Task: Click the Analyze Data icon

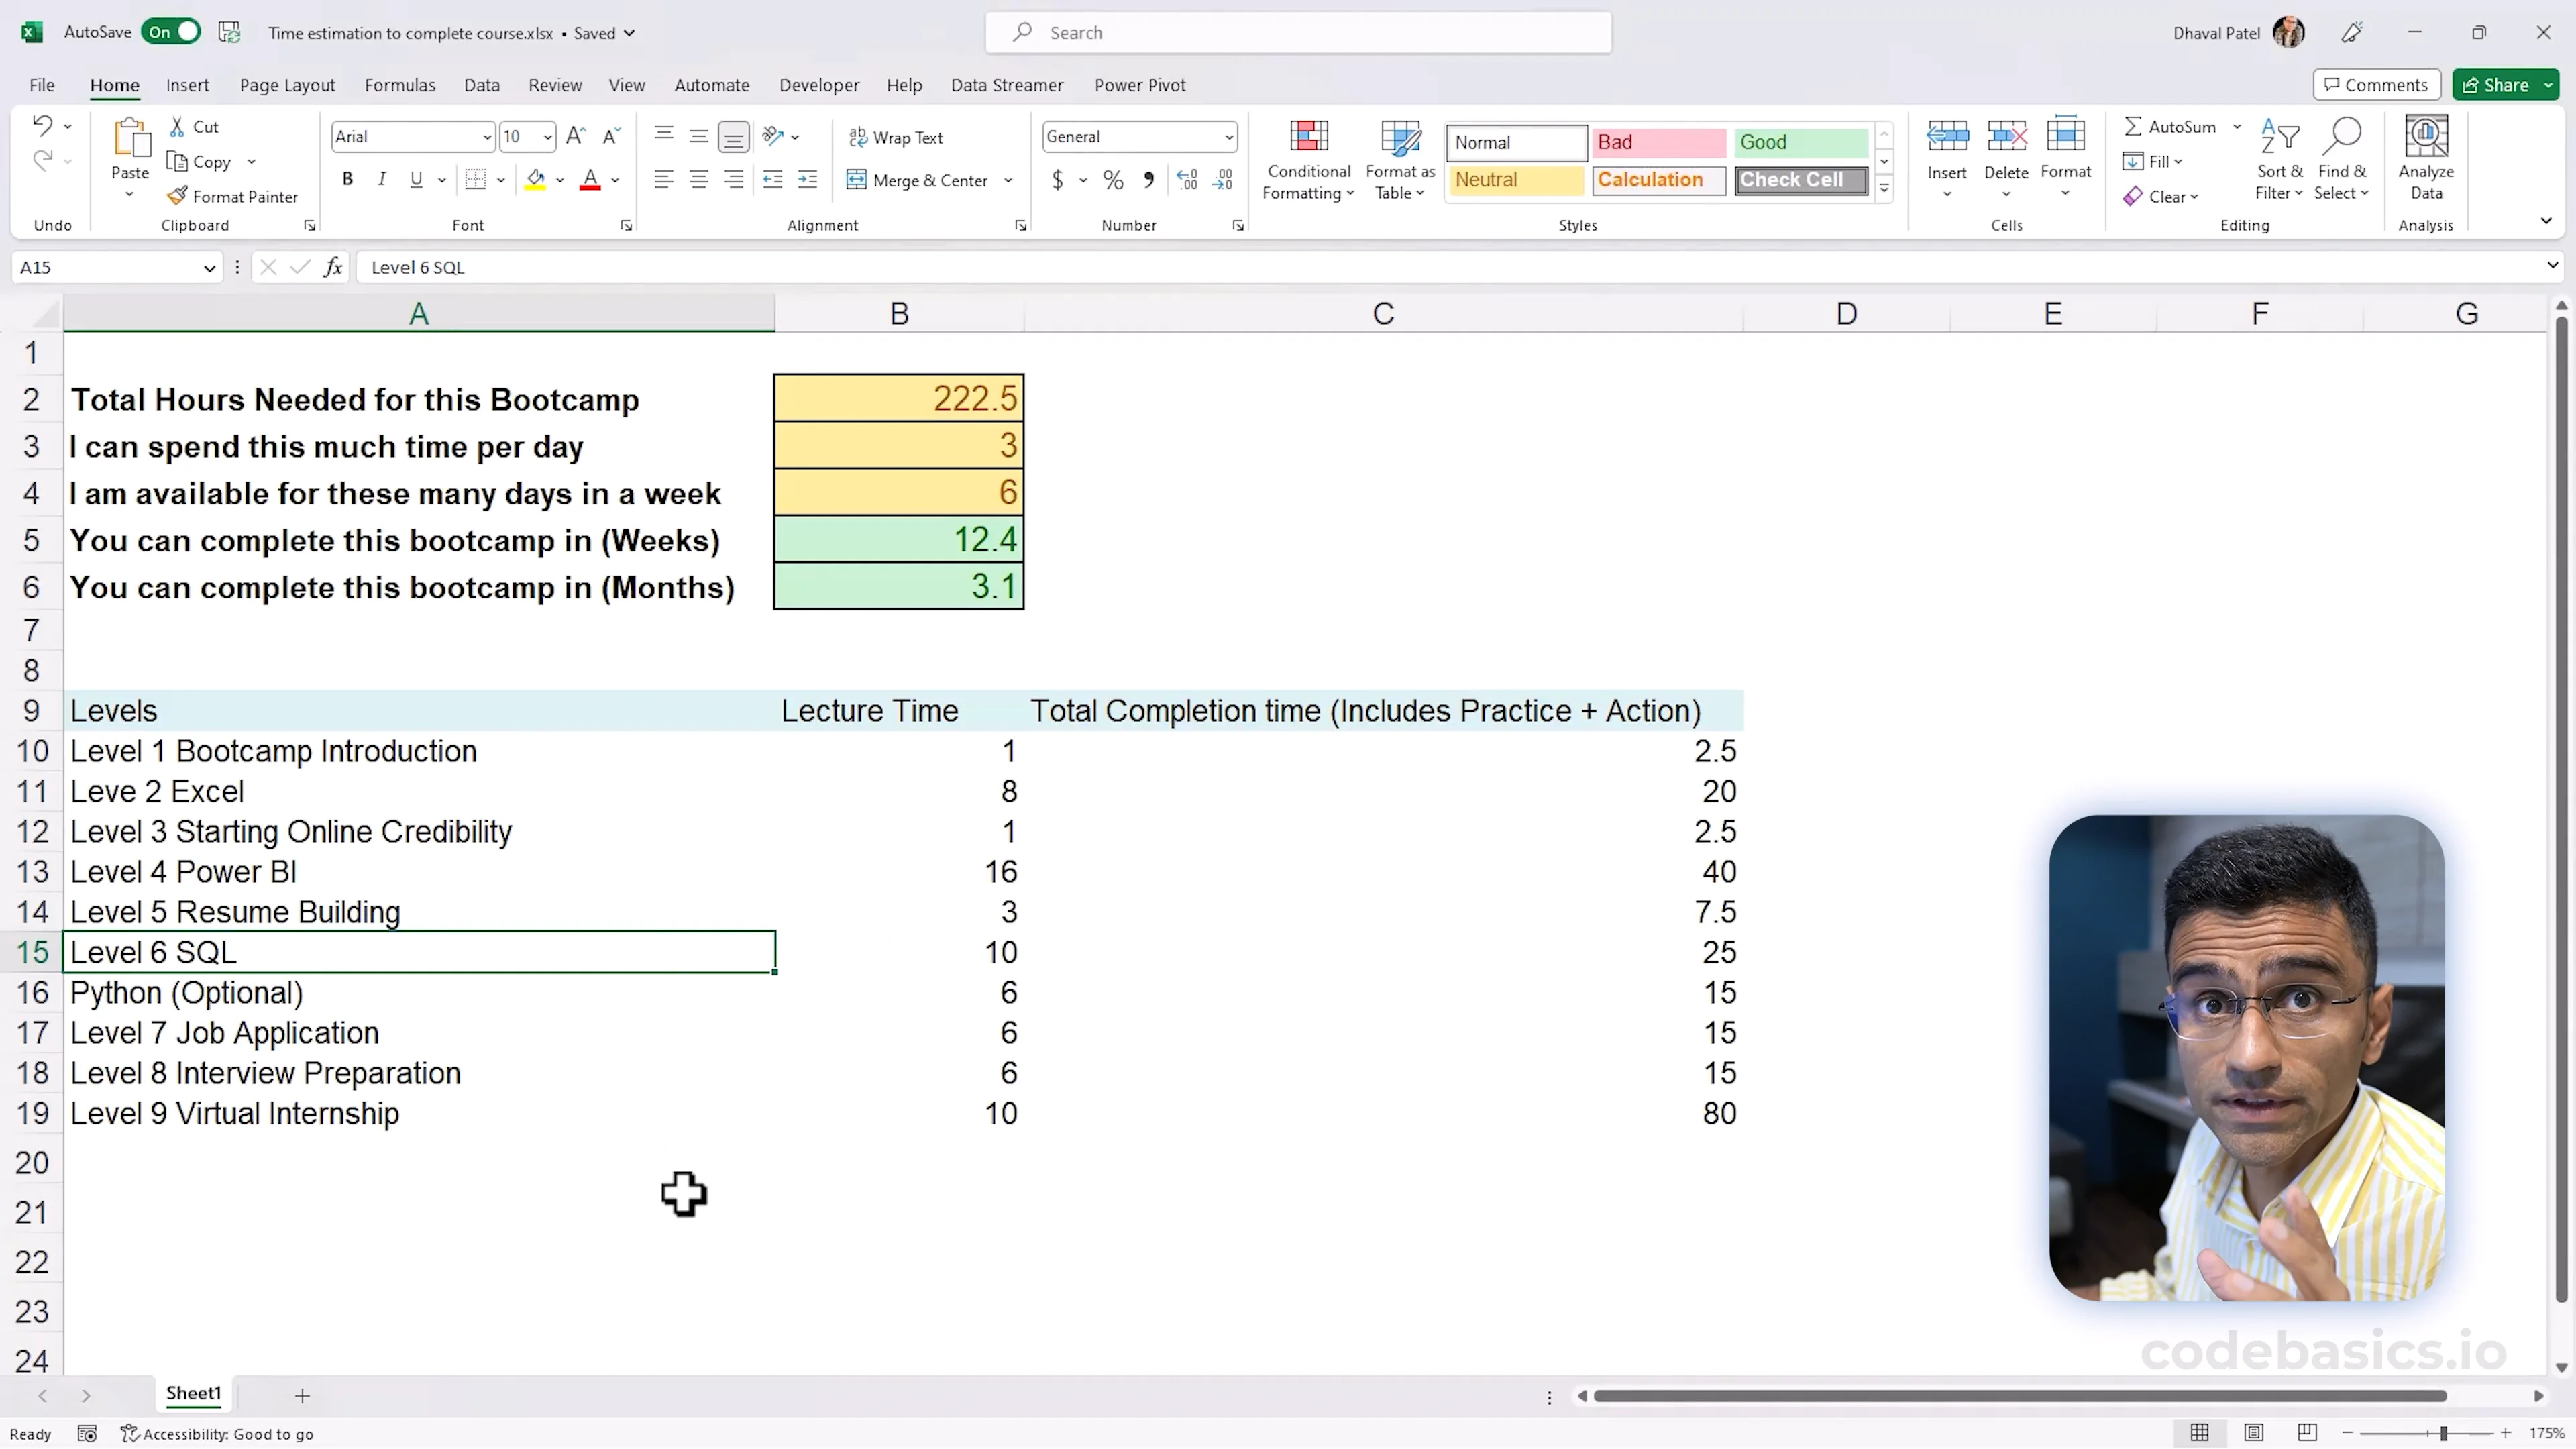Action: [x=2425, y=137]
